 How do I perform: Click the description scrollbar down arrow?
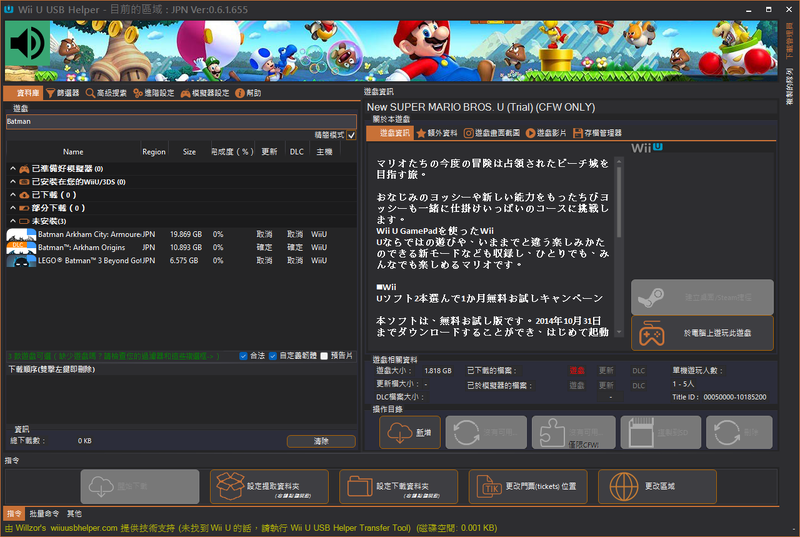pyautogui.click(x=619, y=333)
